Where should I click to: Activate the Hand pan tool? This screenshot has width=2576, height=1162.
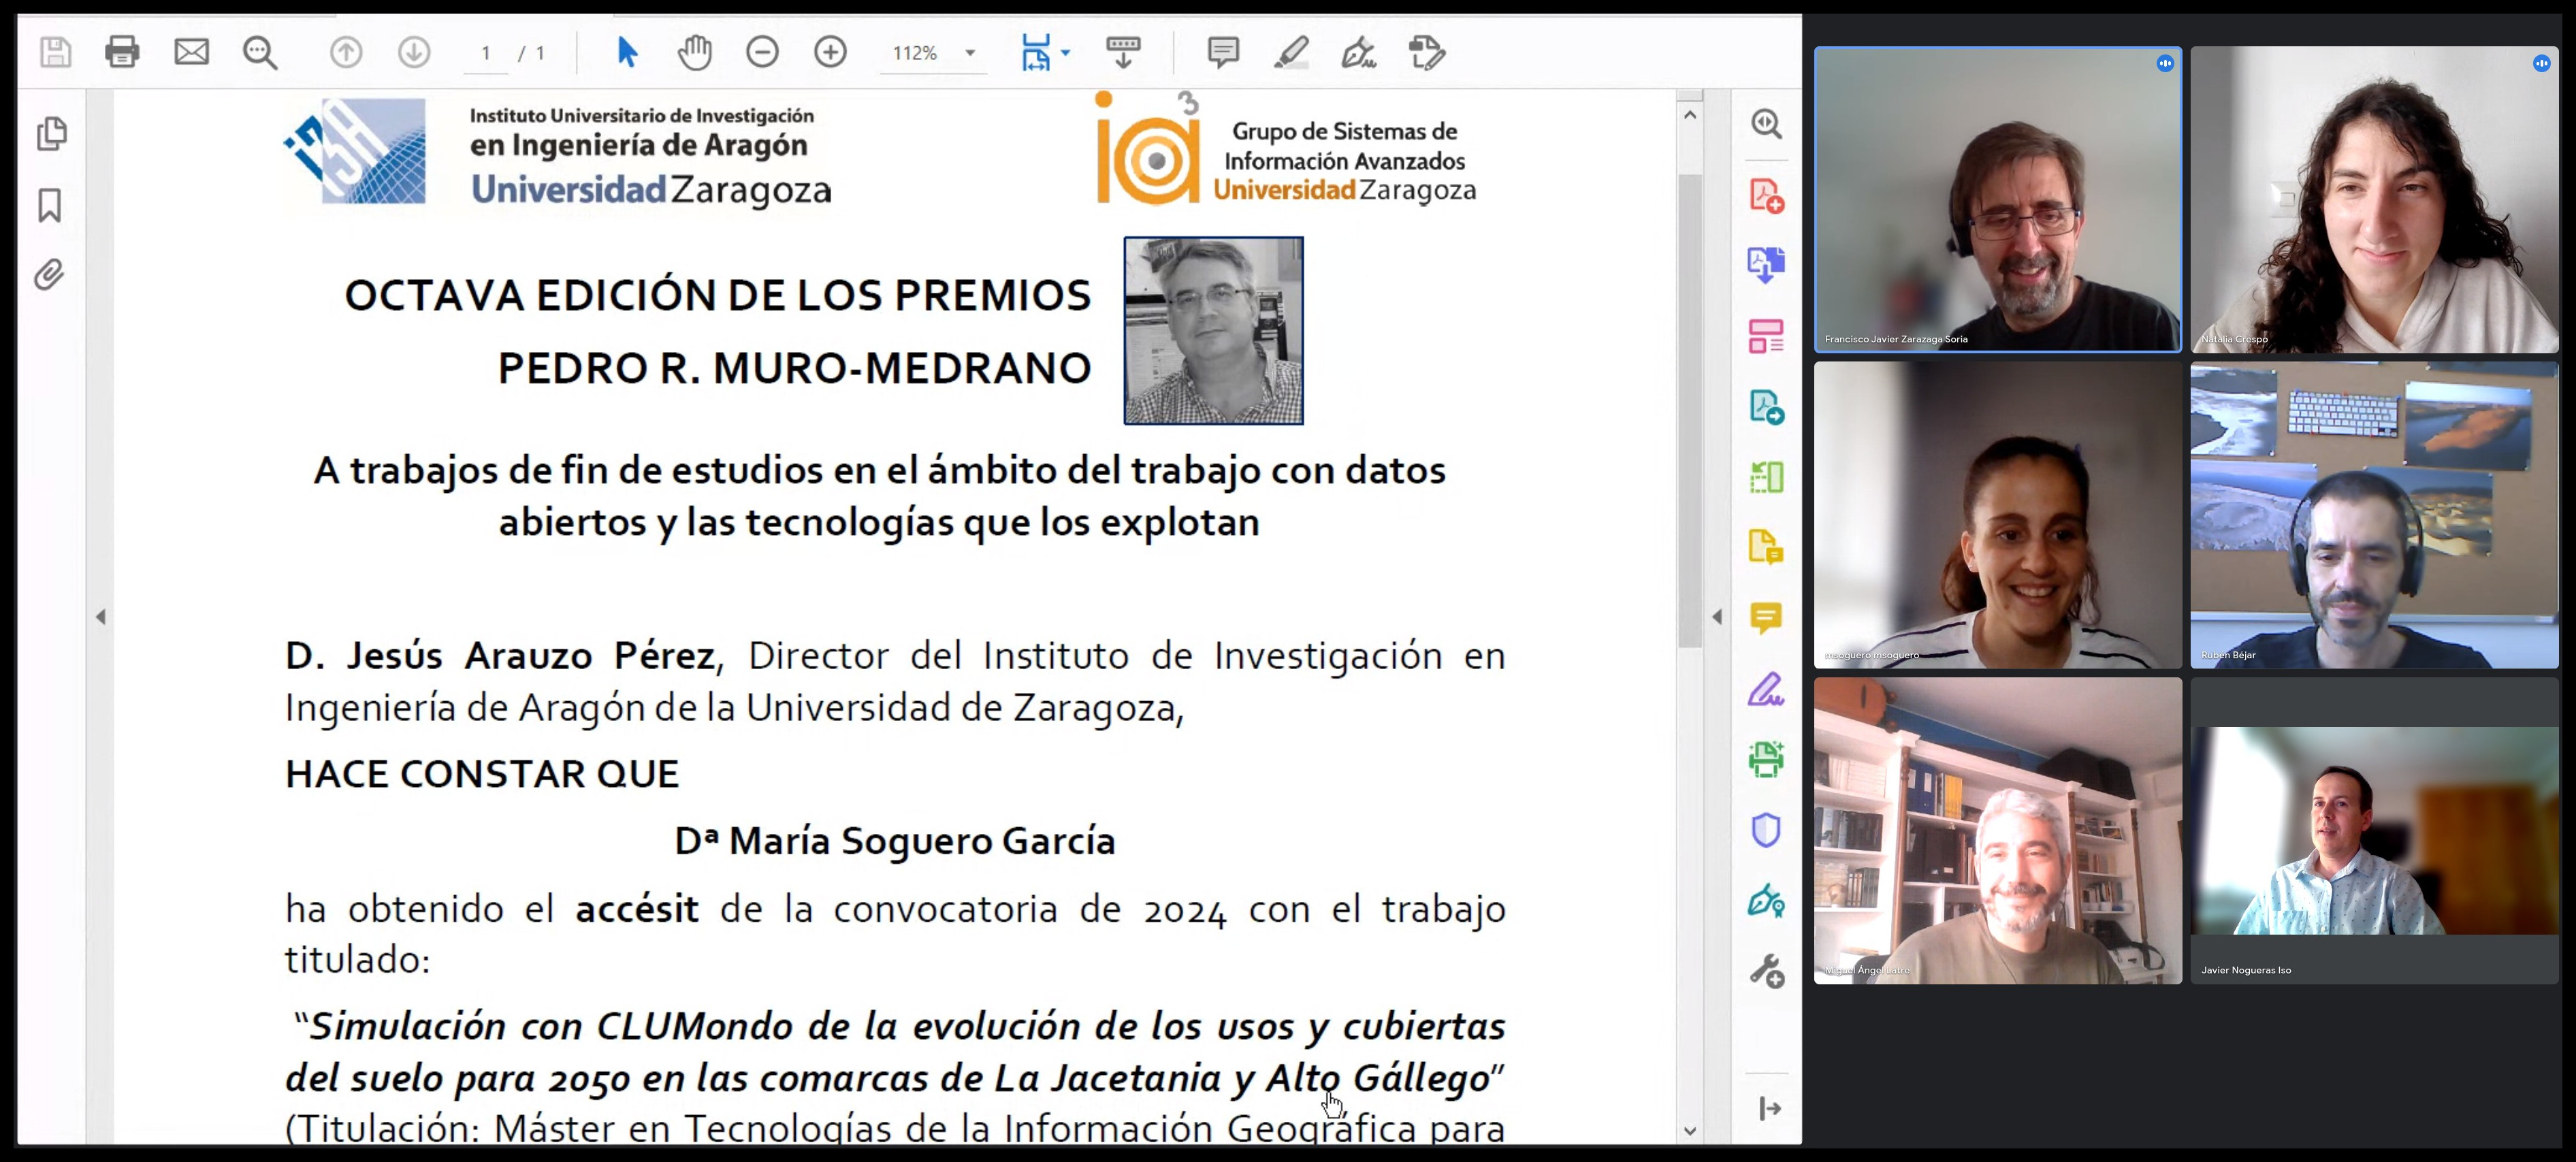694,52
